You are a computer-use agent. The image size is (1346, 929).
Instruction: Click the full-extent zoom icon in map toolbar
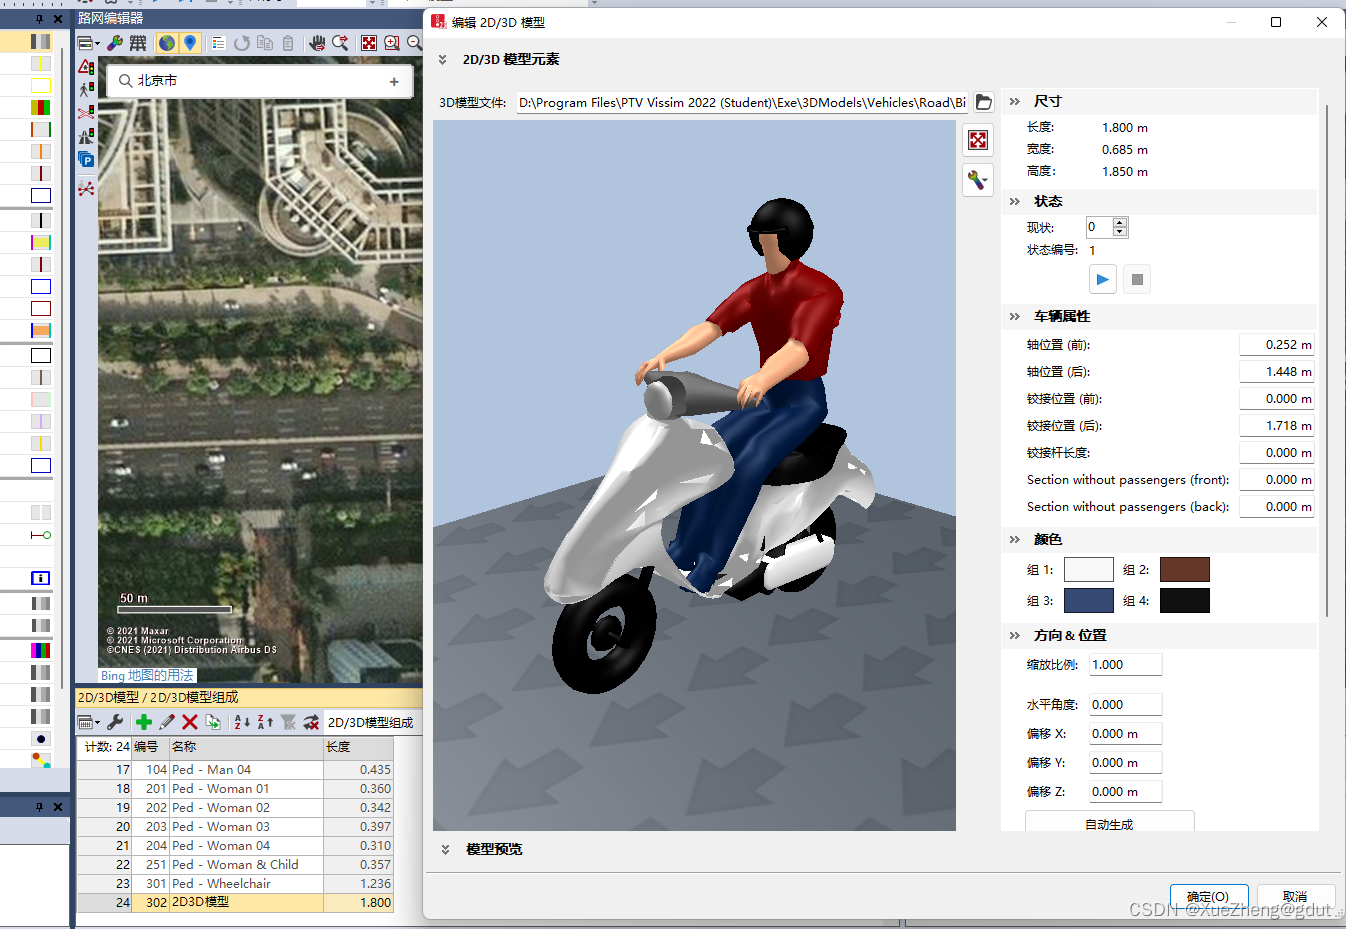(x=369, y=43)
